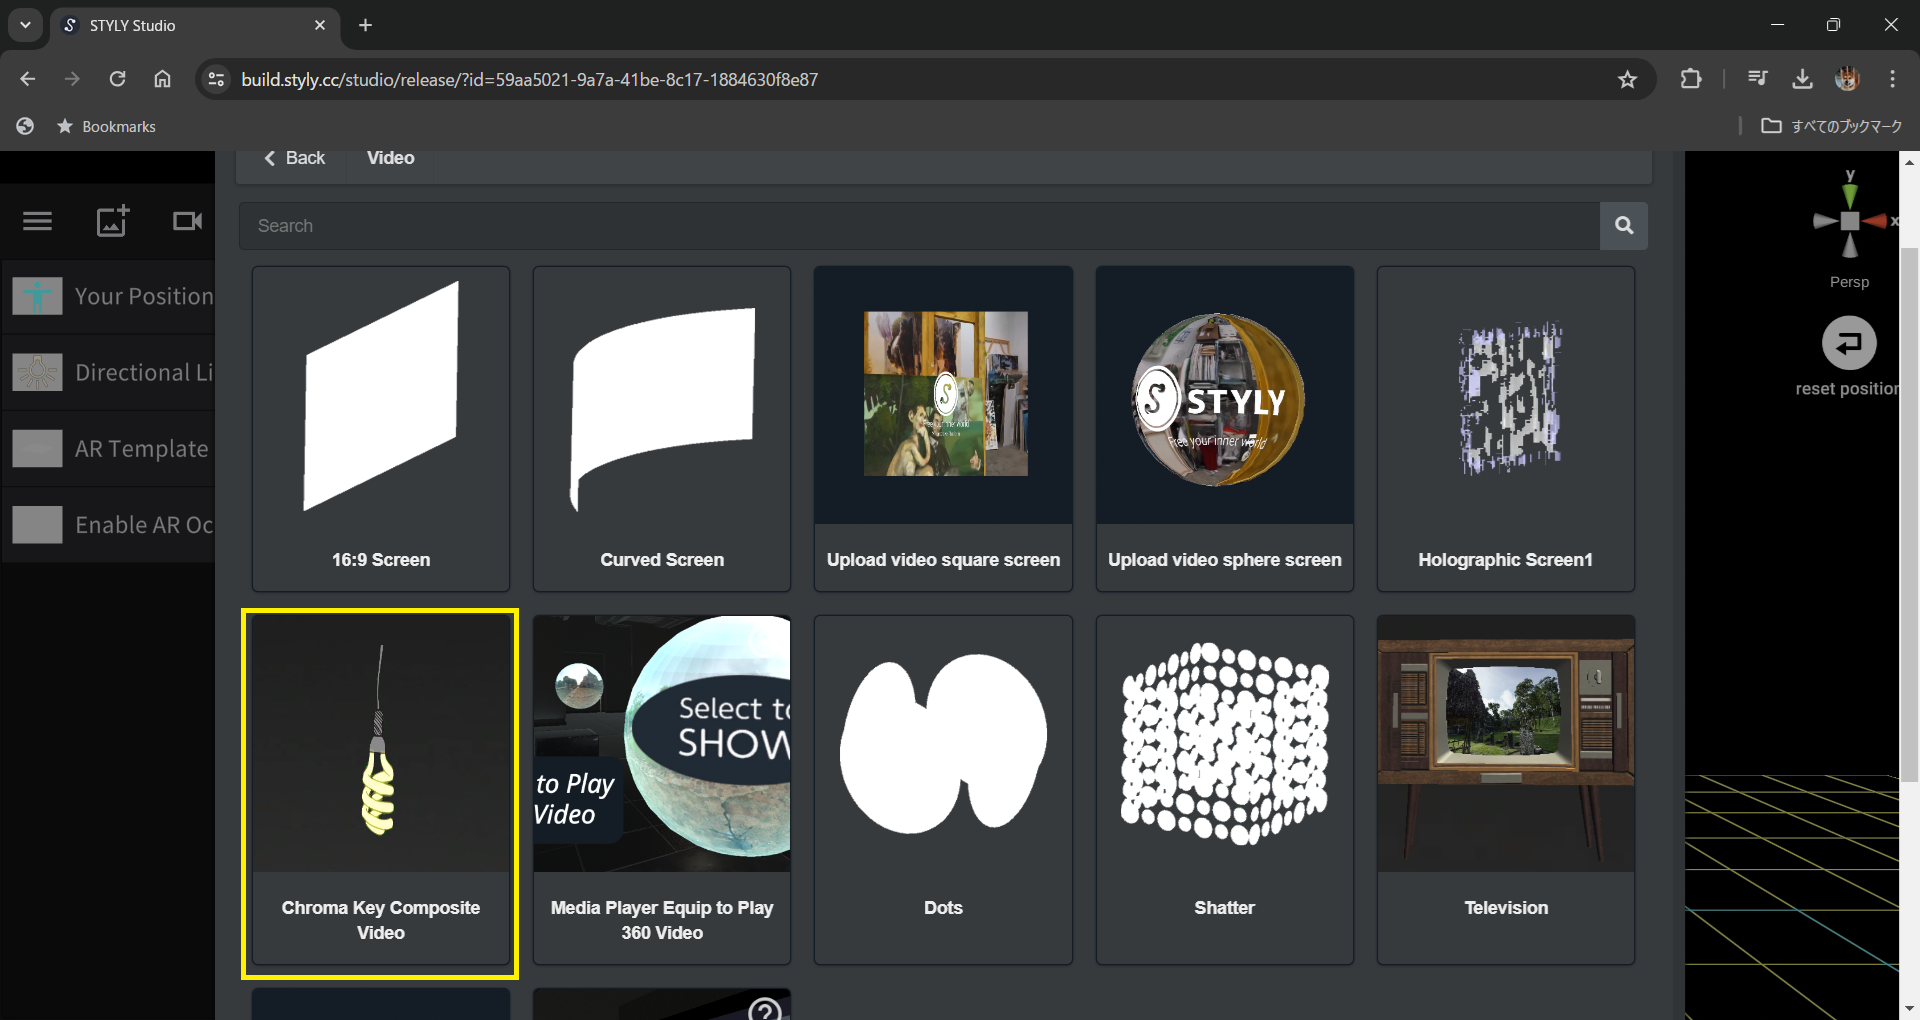
Task: Click the Persp view axis gizmo
Action: (1850, 220)
